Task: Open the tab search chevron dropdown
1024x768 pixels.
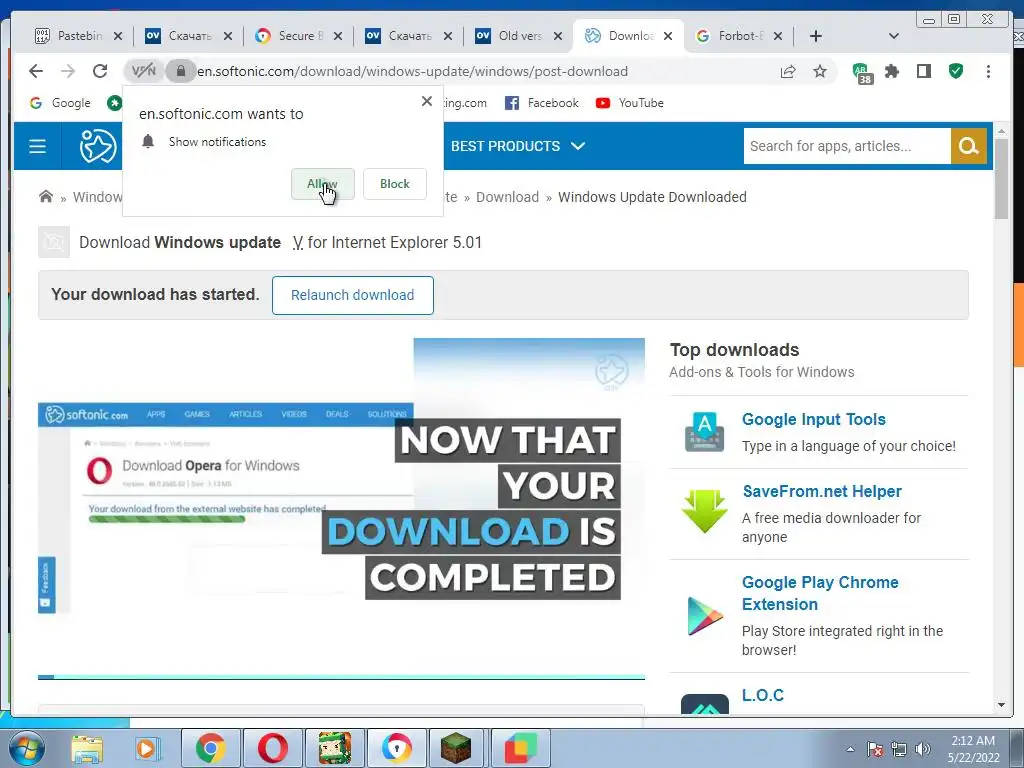Action: click(894, 36)
